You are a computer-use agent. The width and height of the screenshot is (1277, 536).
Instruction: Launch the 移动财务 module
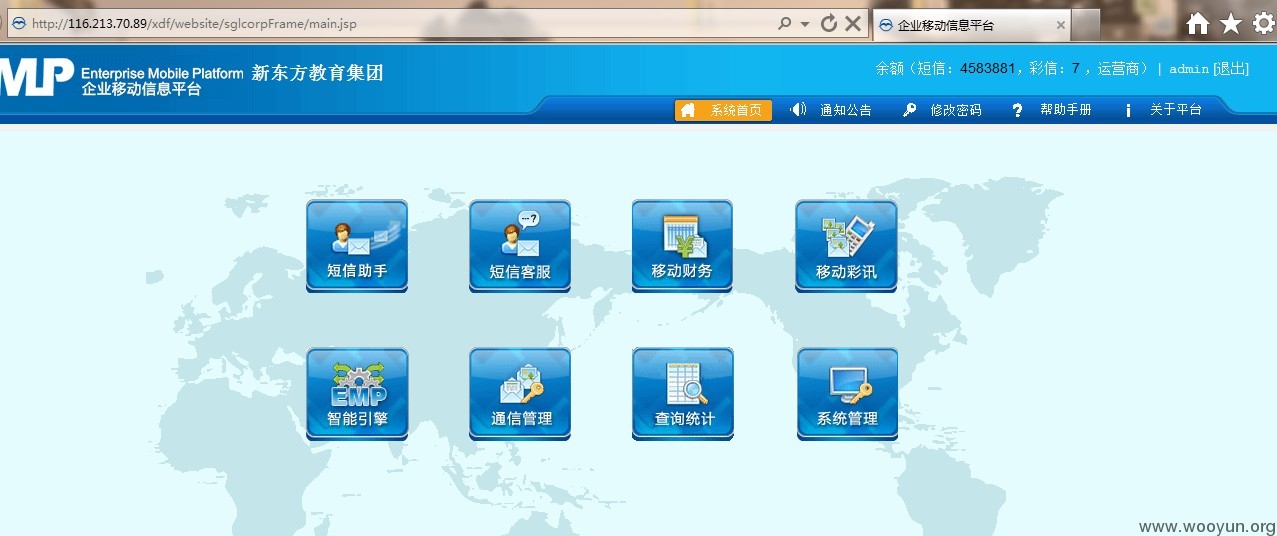[682, 245]
